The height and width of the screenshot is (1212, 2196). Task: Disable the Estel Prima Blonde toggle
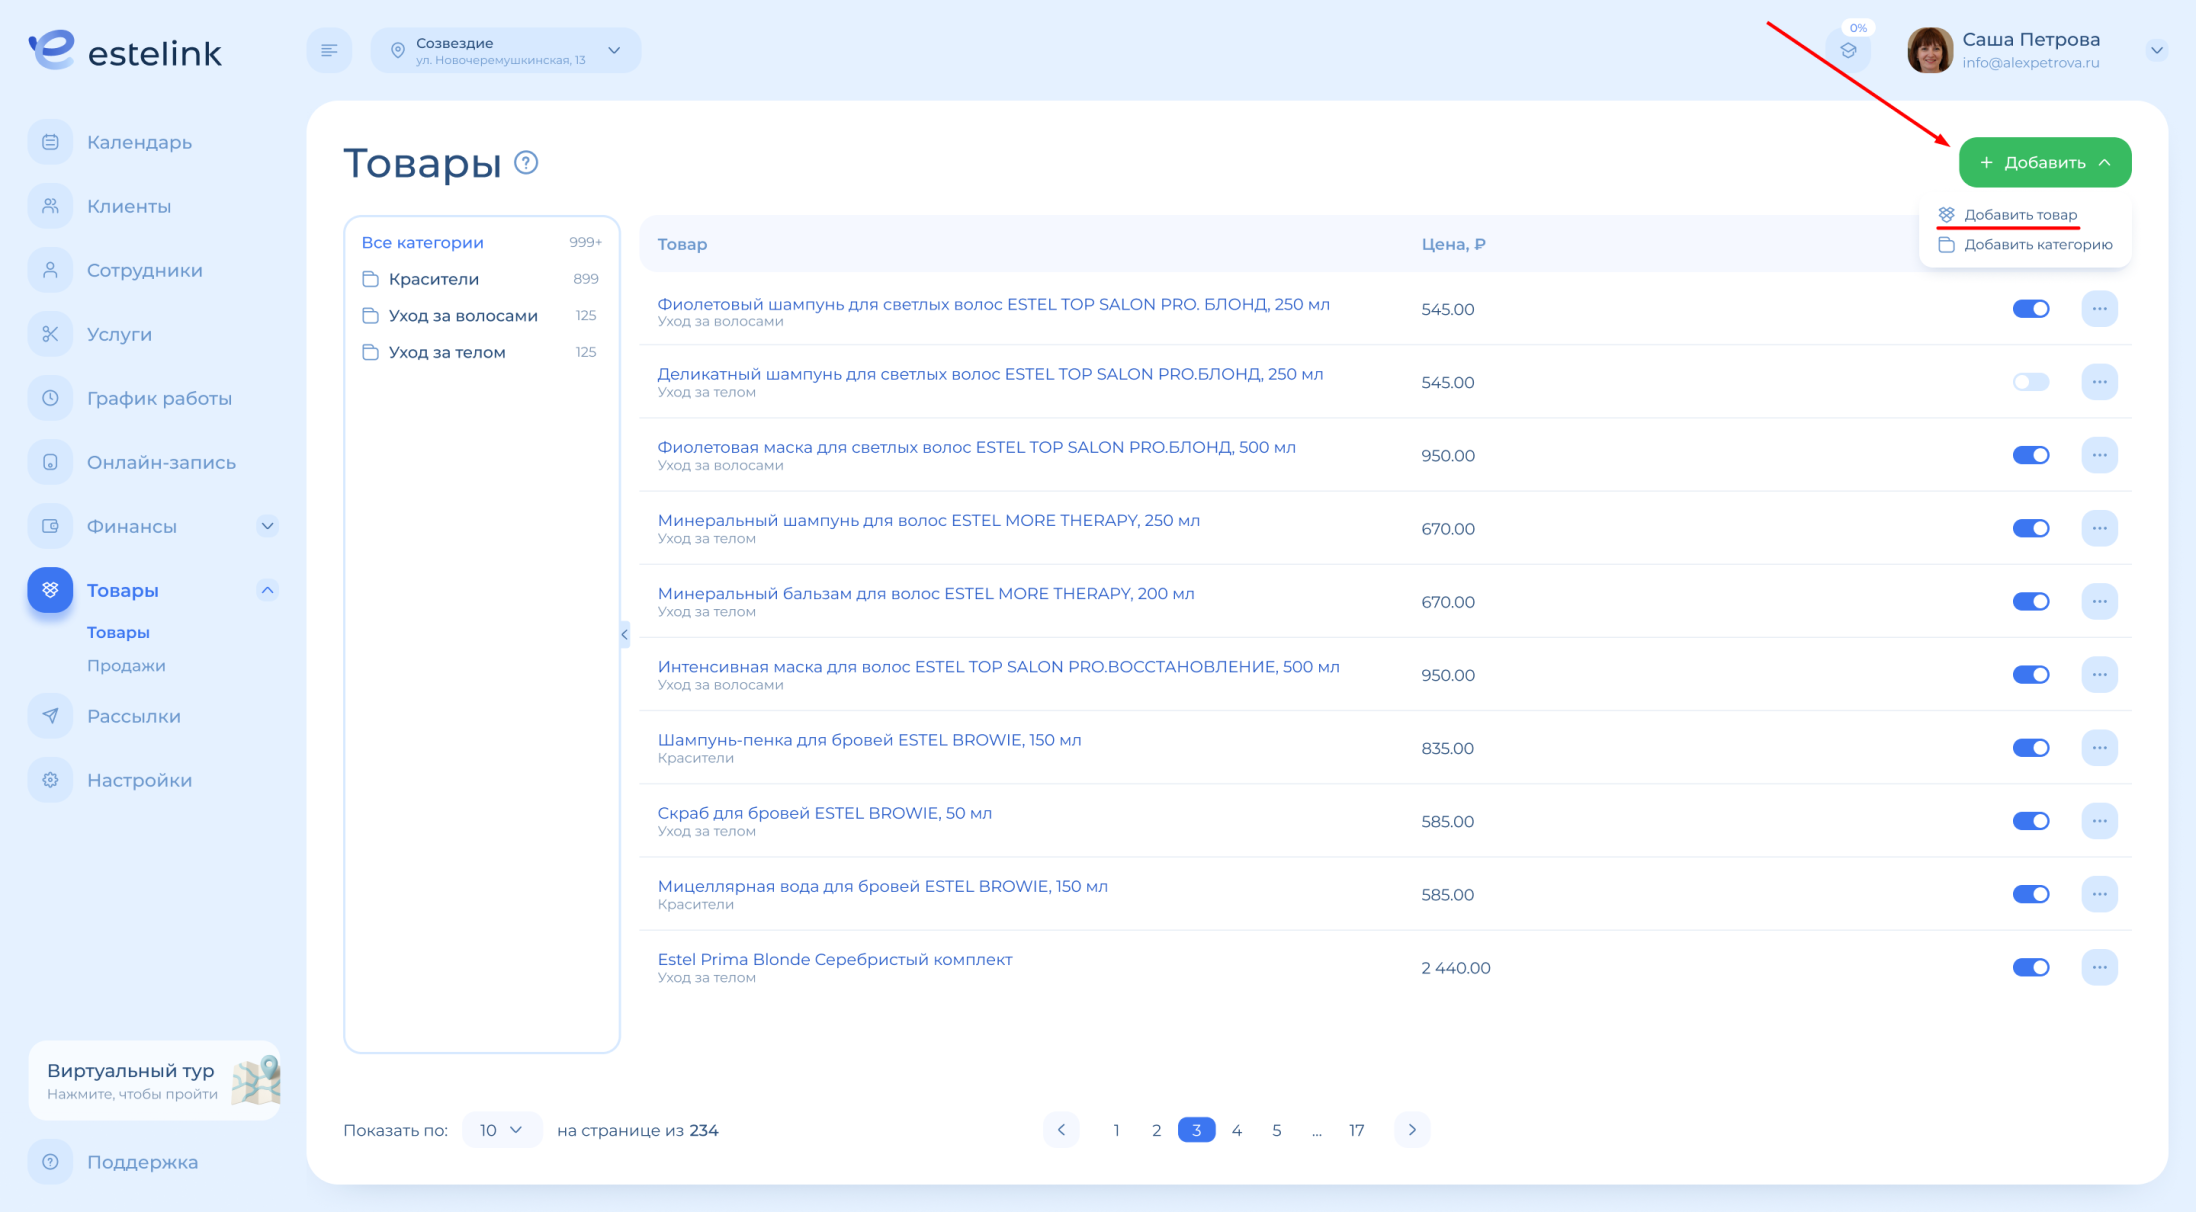[x=2031, y=967]
